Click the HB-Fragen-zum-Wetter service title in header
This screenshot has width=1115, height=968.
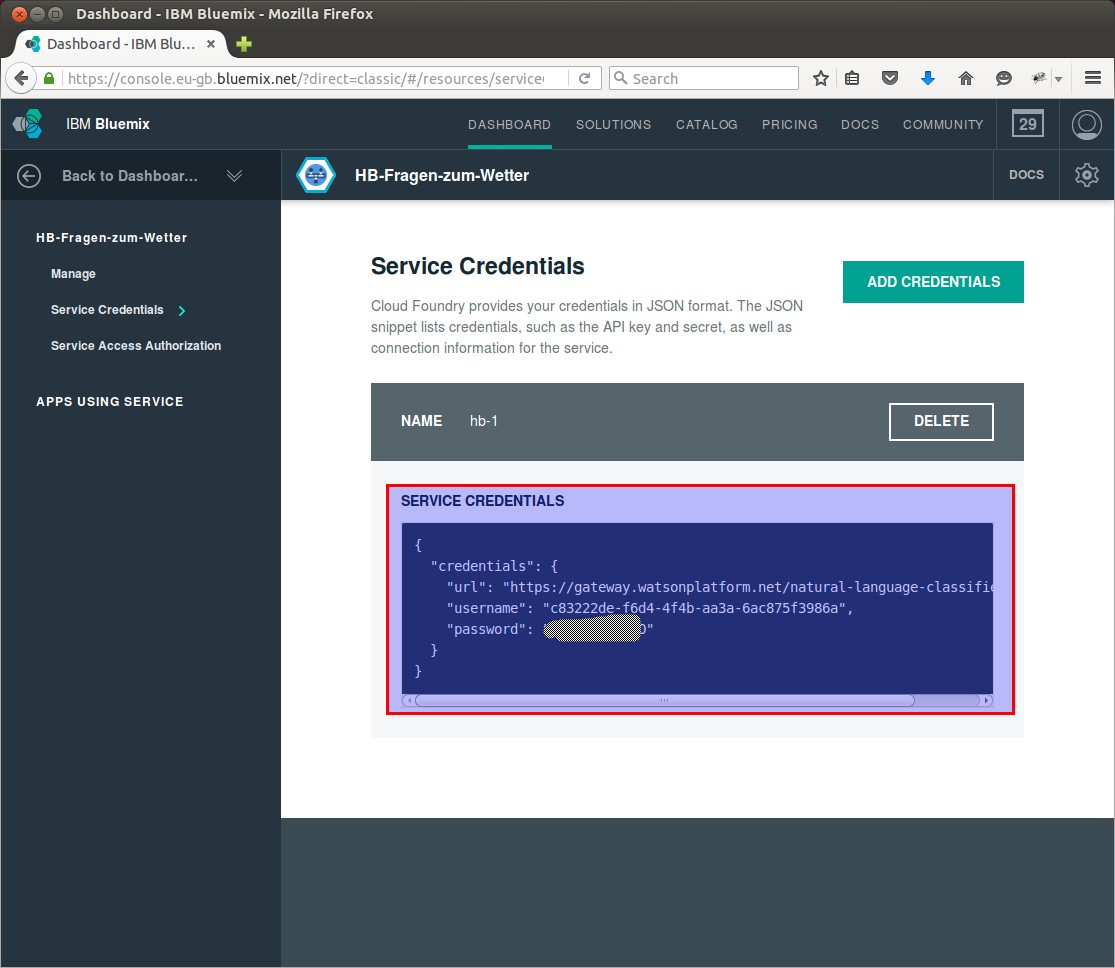pos(442,175)
